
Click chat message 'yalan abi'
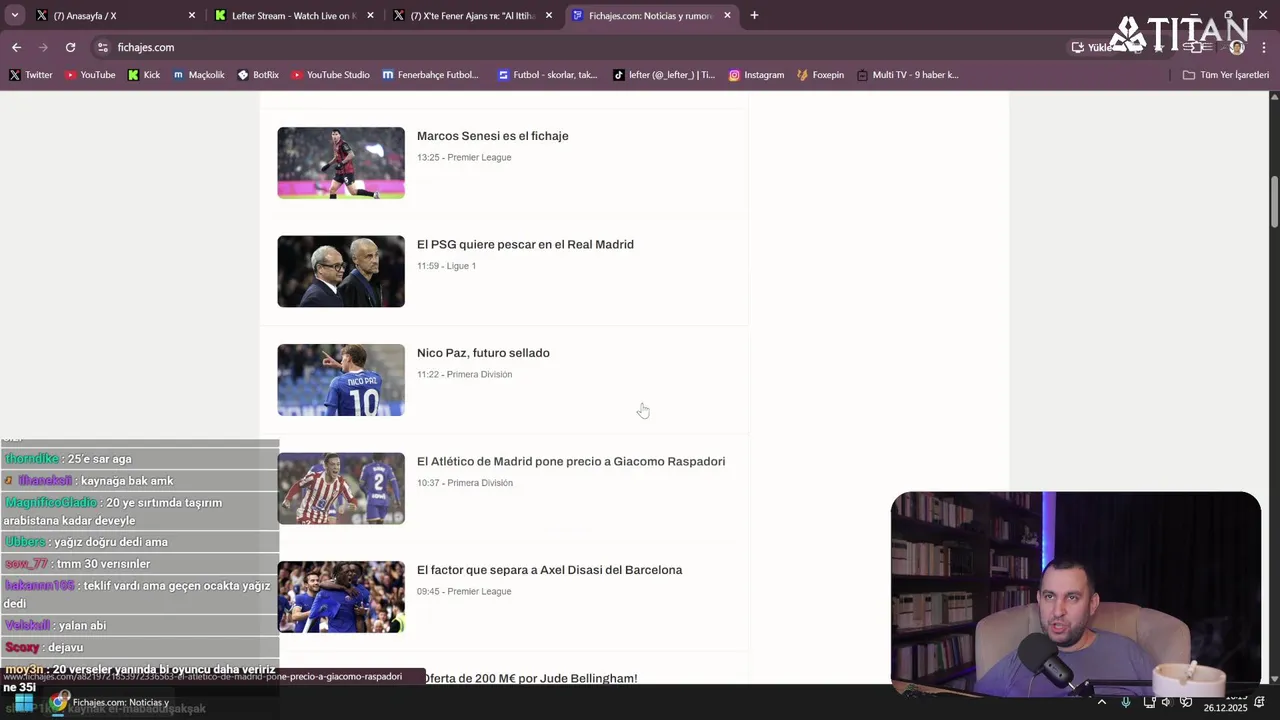pos(82,626)
